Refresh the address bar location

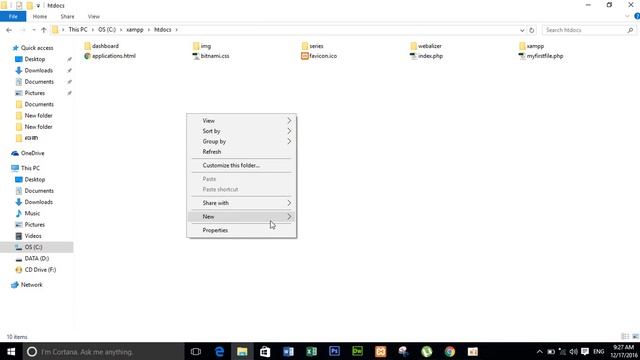point(531,30)
